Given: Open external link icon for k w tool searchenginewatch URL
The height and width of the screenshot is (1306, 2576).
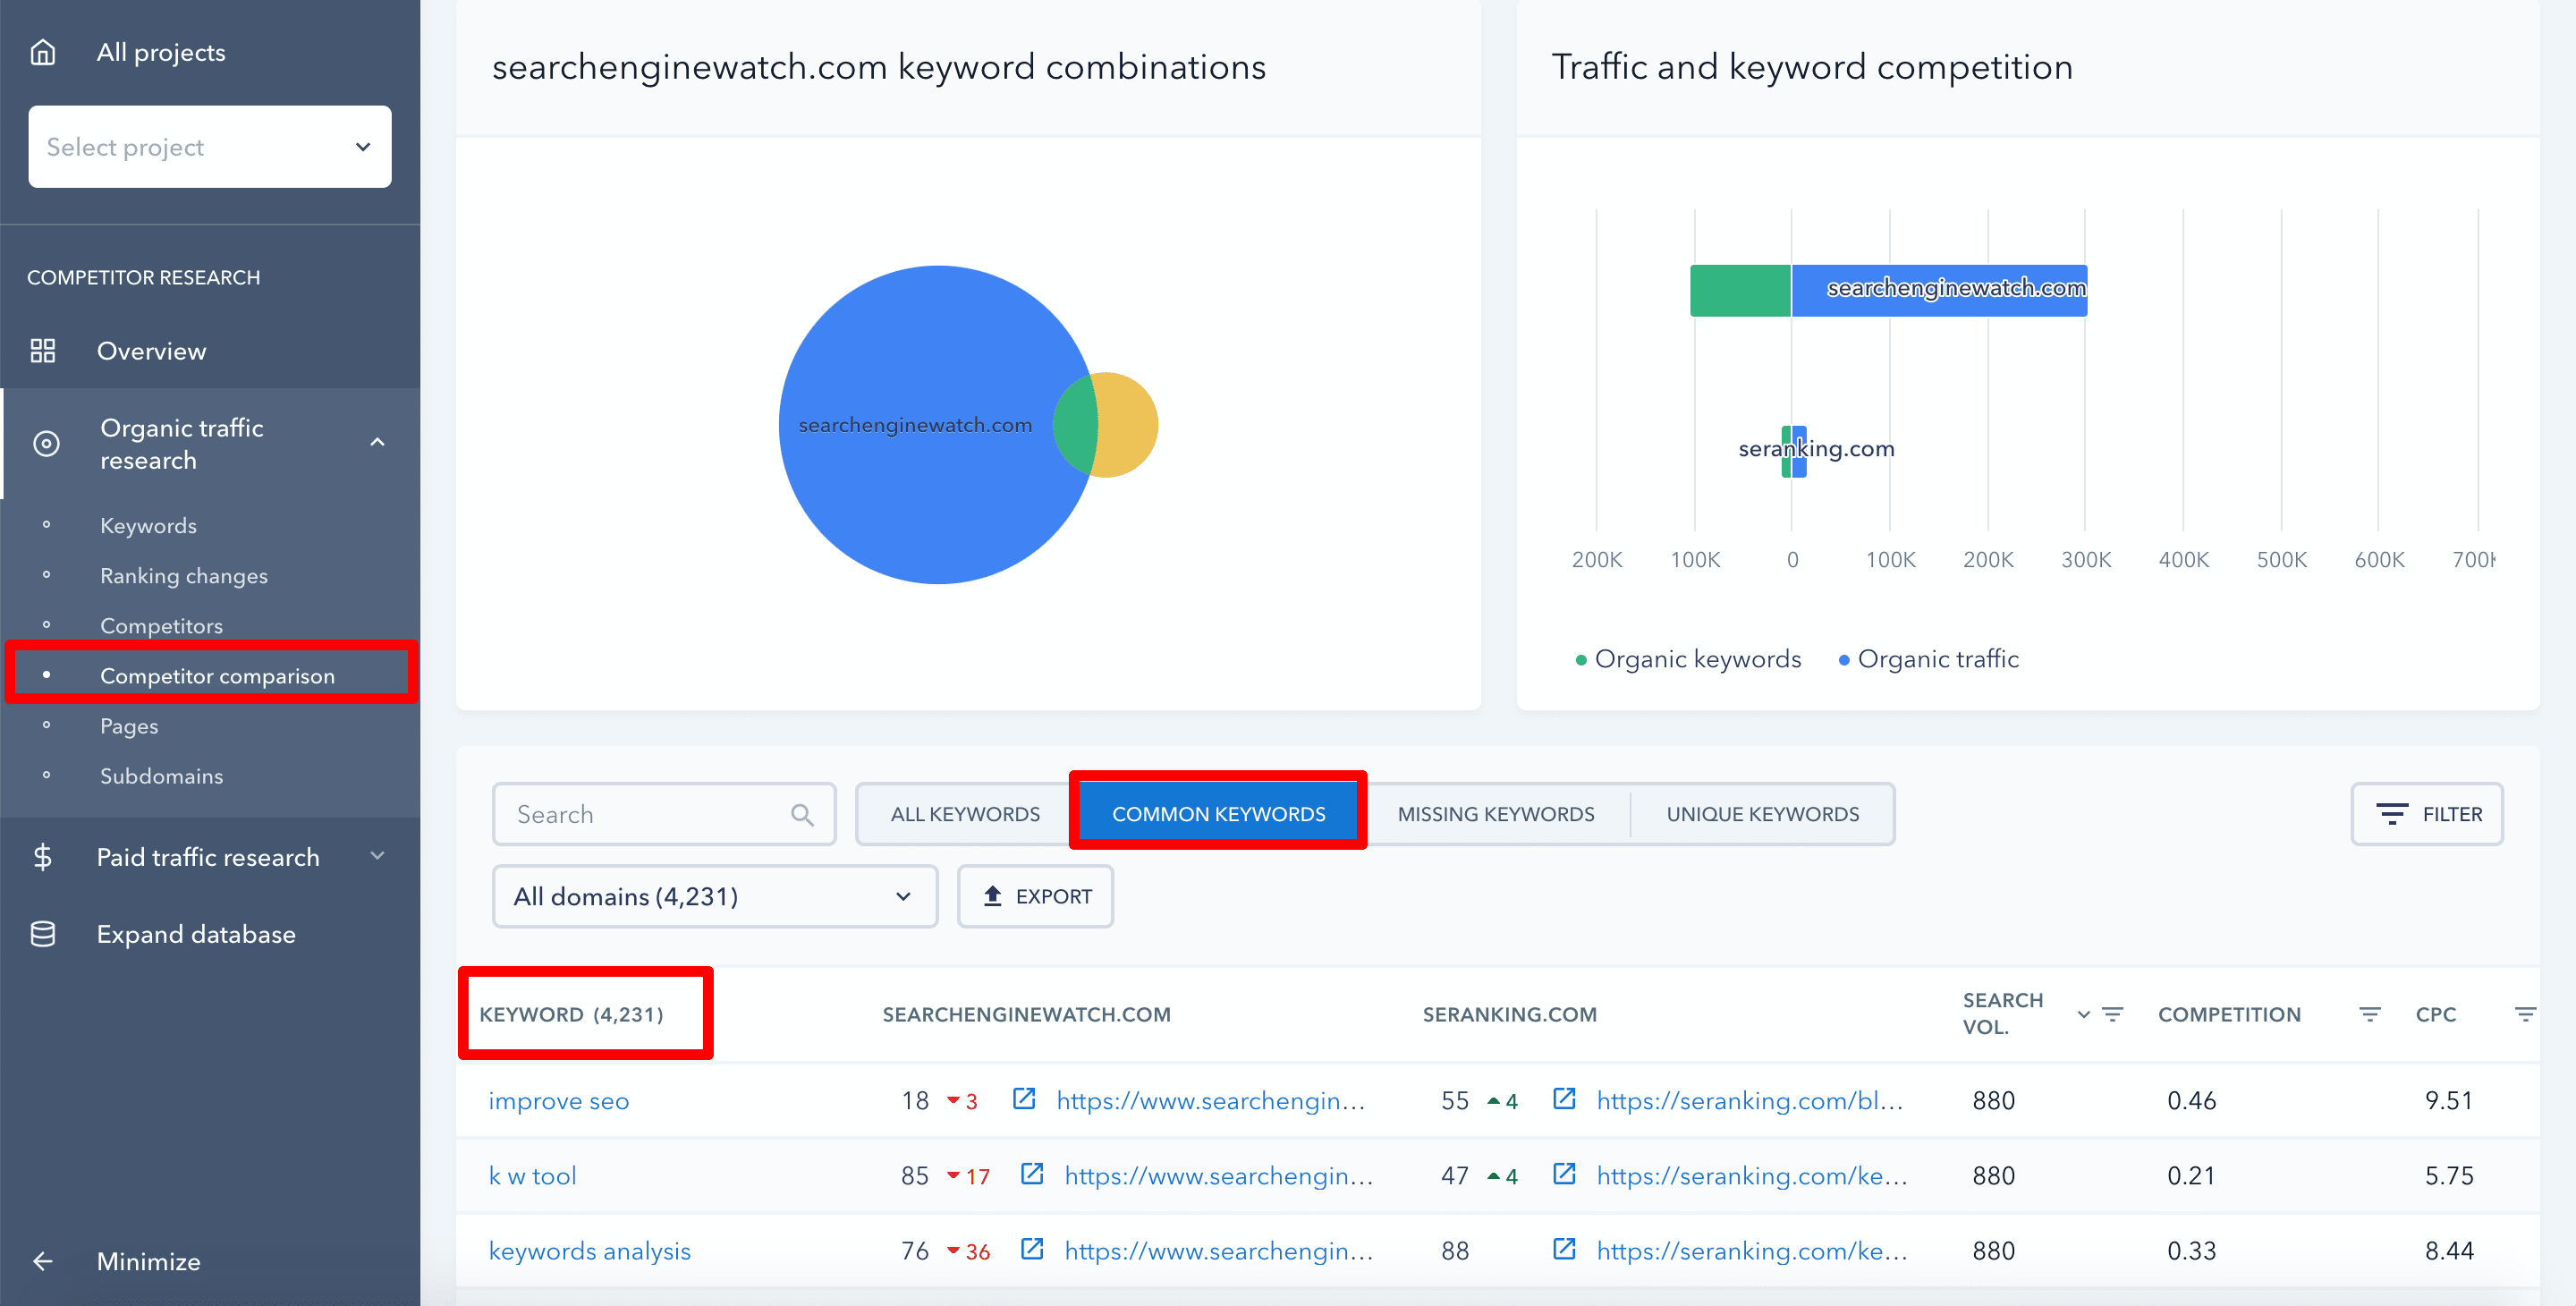Looking at the screenshot, I should pyautogui.click(x=1032, y=1174).
